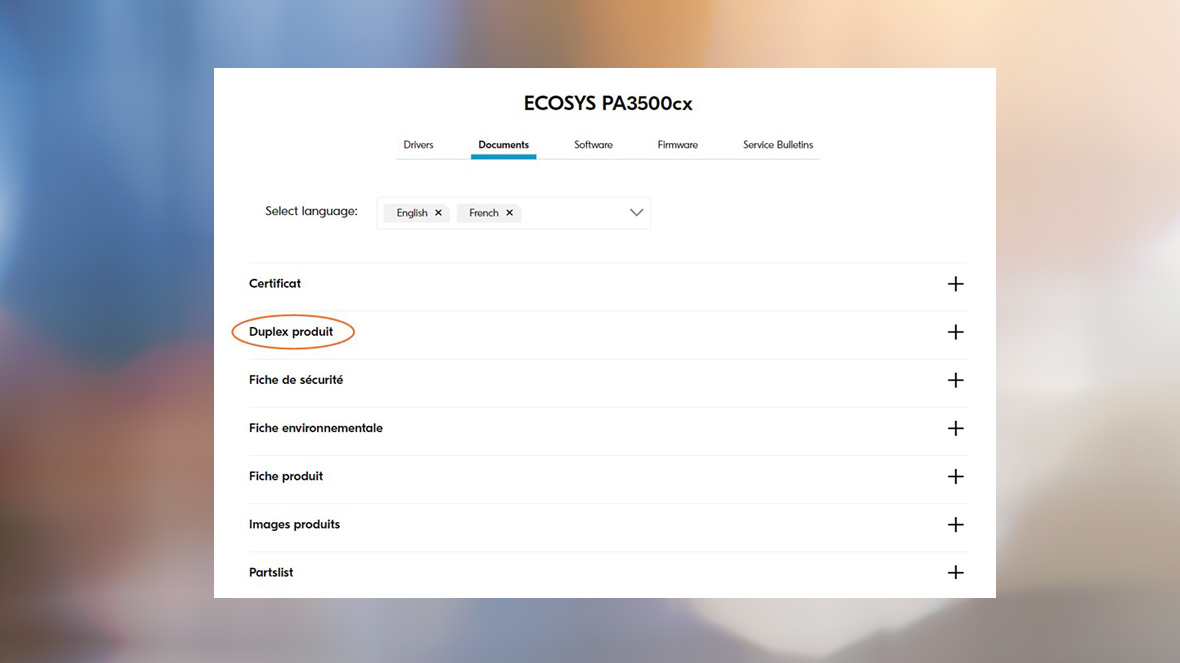Open the language dropdown chevron
Screen dimensions: 1180x663
coord(636,213)
